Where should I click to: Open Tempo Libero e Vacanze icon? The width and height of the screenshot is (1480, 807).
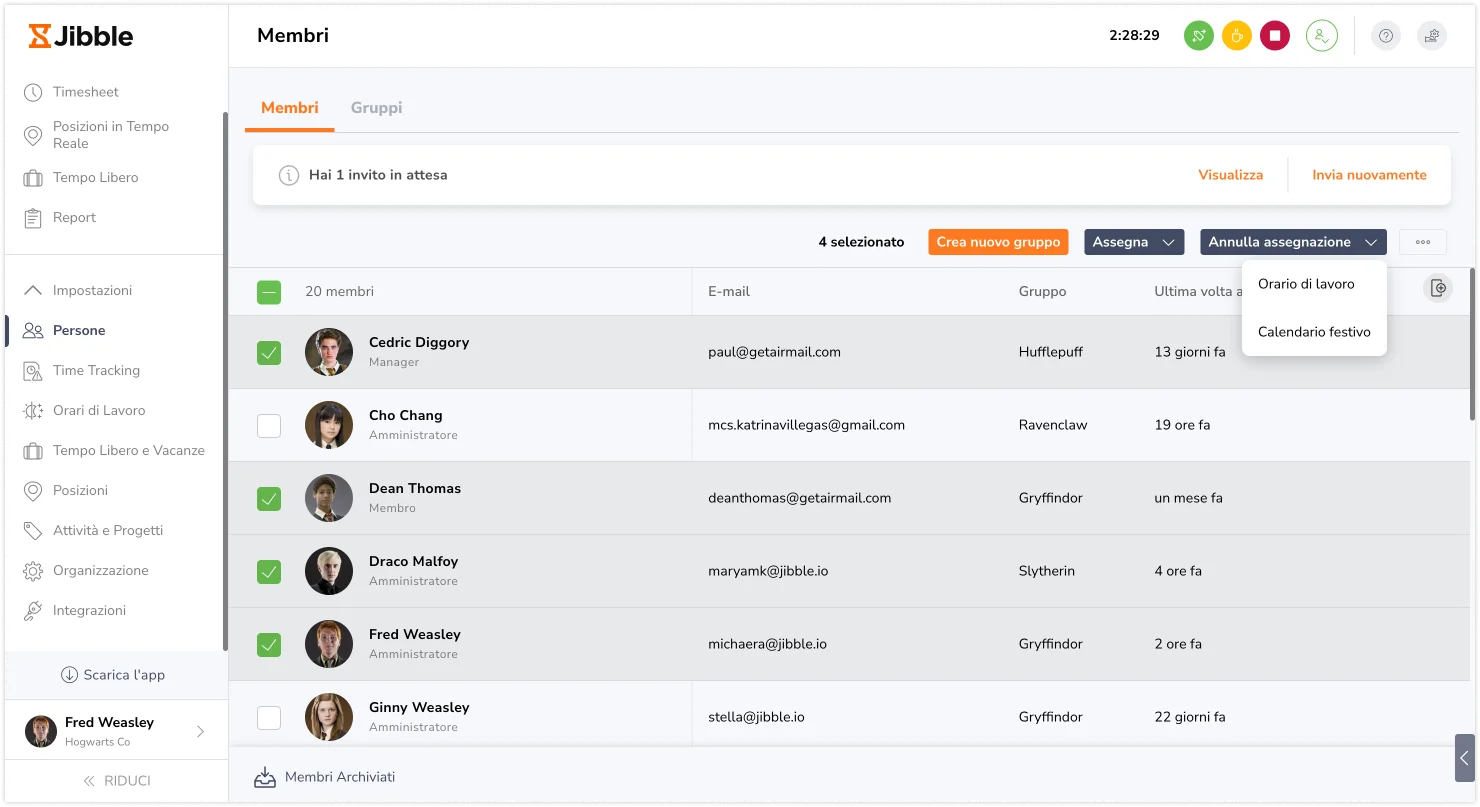[33, 451]
